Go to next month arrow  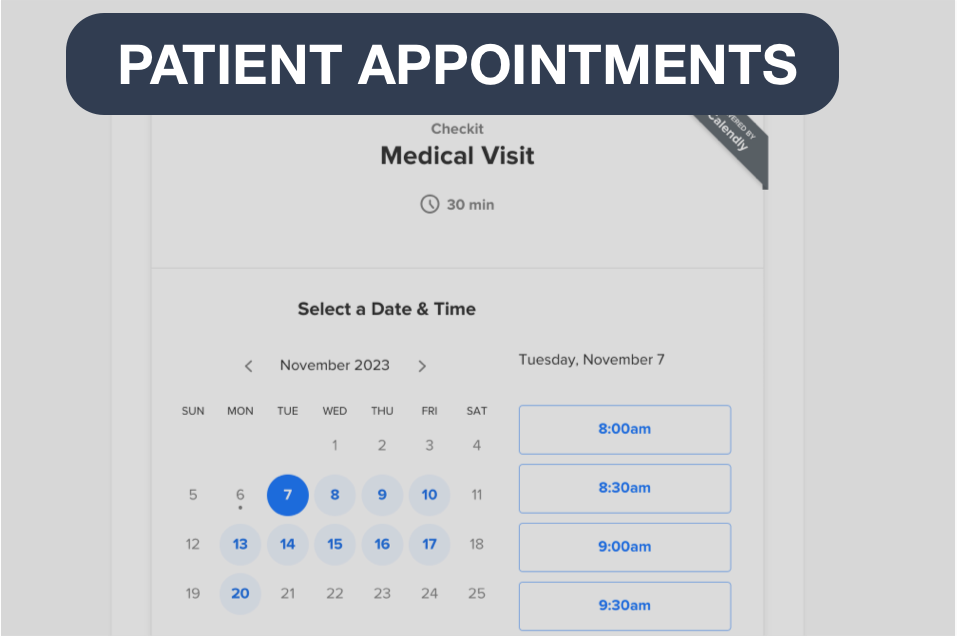pyautogui.click(x=422, y=366)
